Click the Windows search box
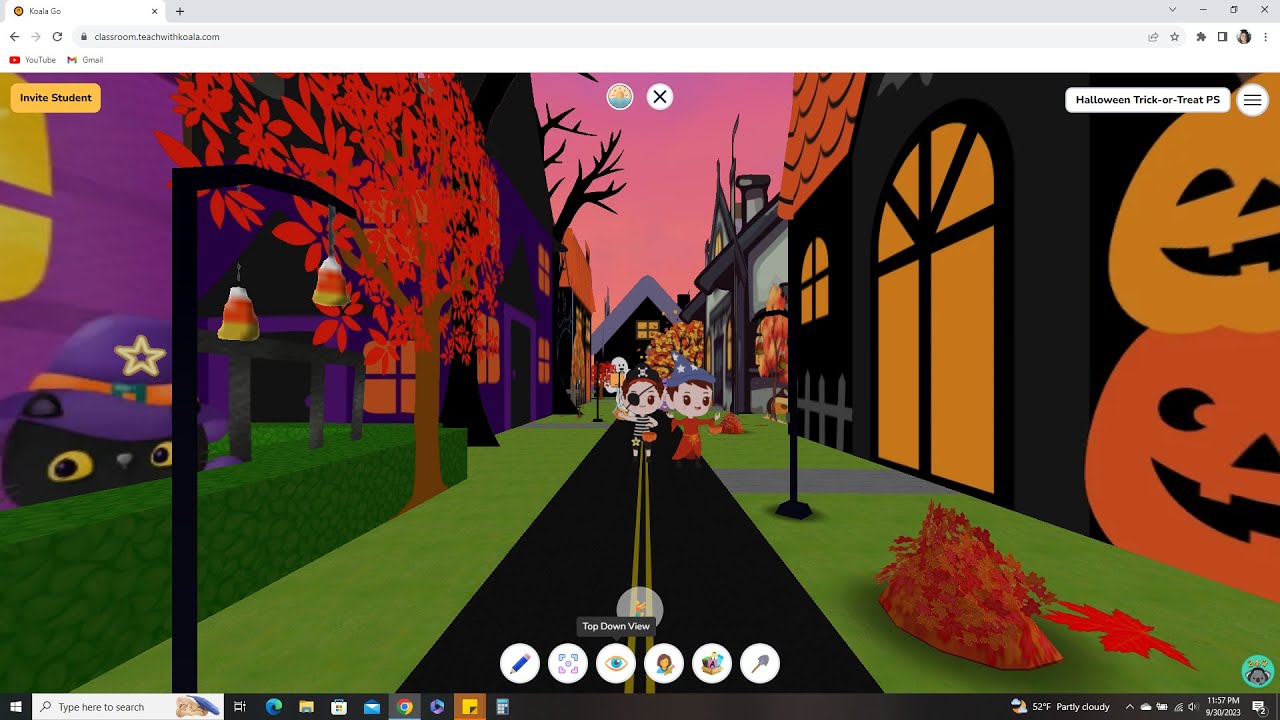The height and width of the screenshot is (720, 1280). click(x=128, y=707)
